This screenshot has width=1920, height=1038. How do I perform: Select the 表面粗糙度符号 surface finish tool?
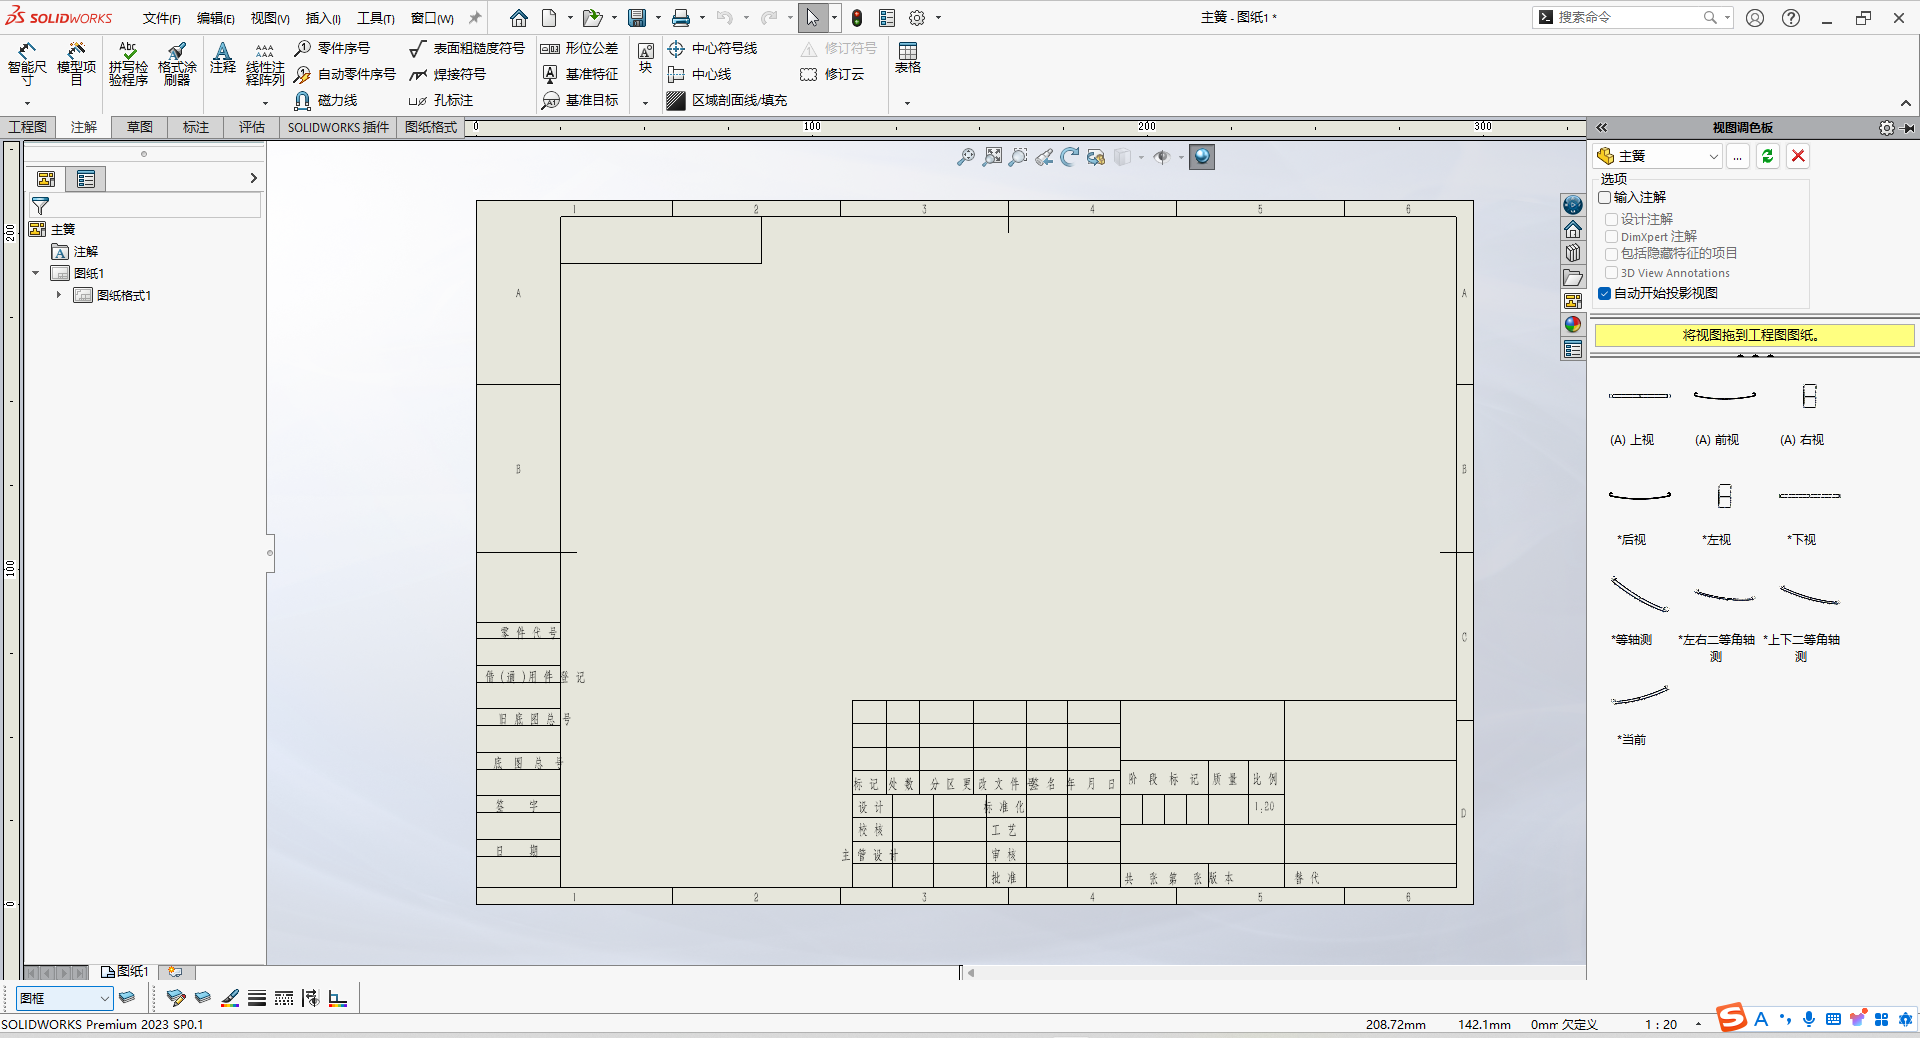click(x=467, y=48)
